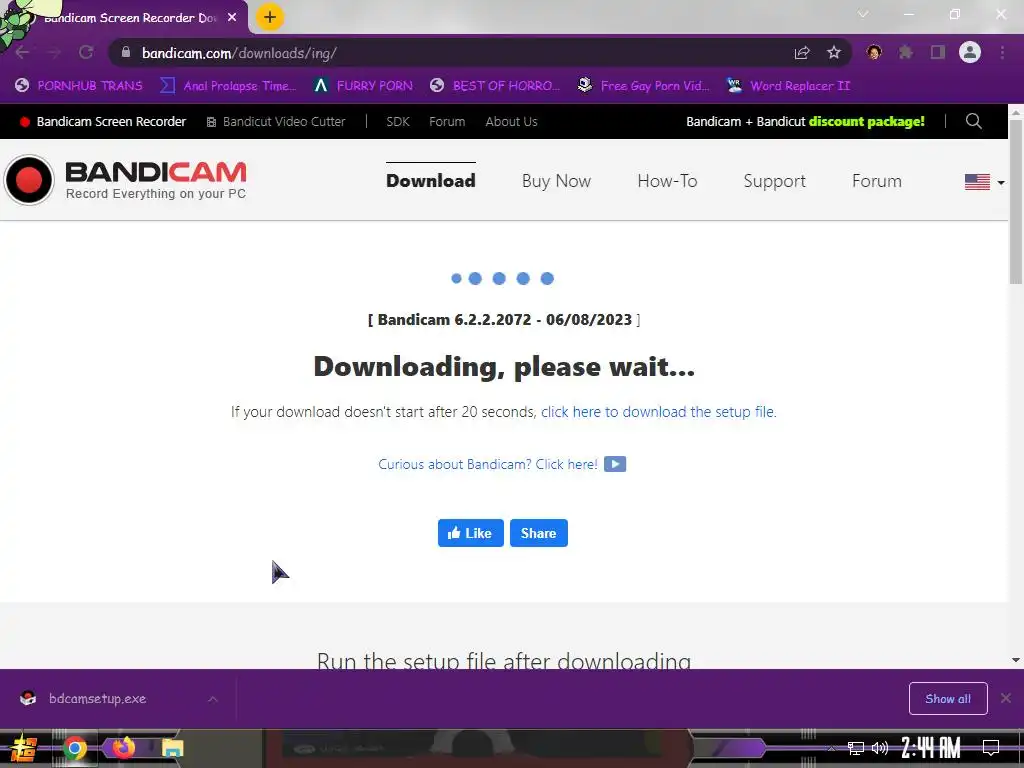Click the site search magnifier icon
This screenshot has height=768, width=1024.
pos(974,121)
